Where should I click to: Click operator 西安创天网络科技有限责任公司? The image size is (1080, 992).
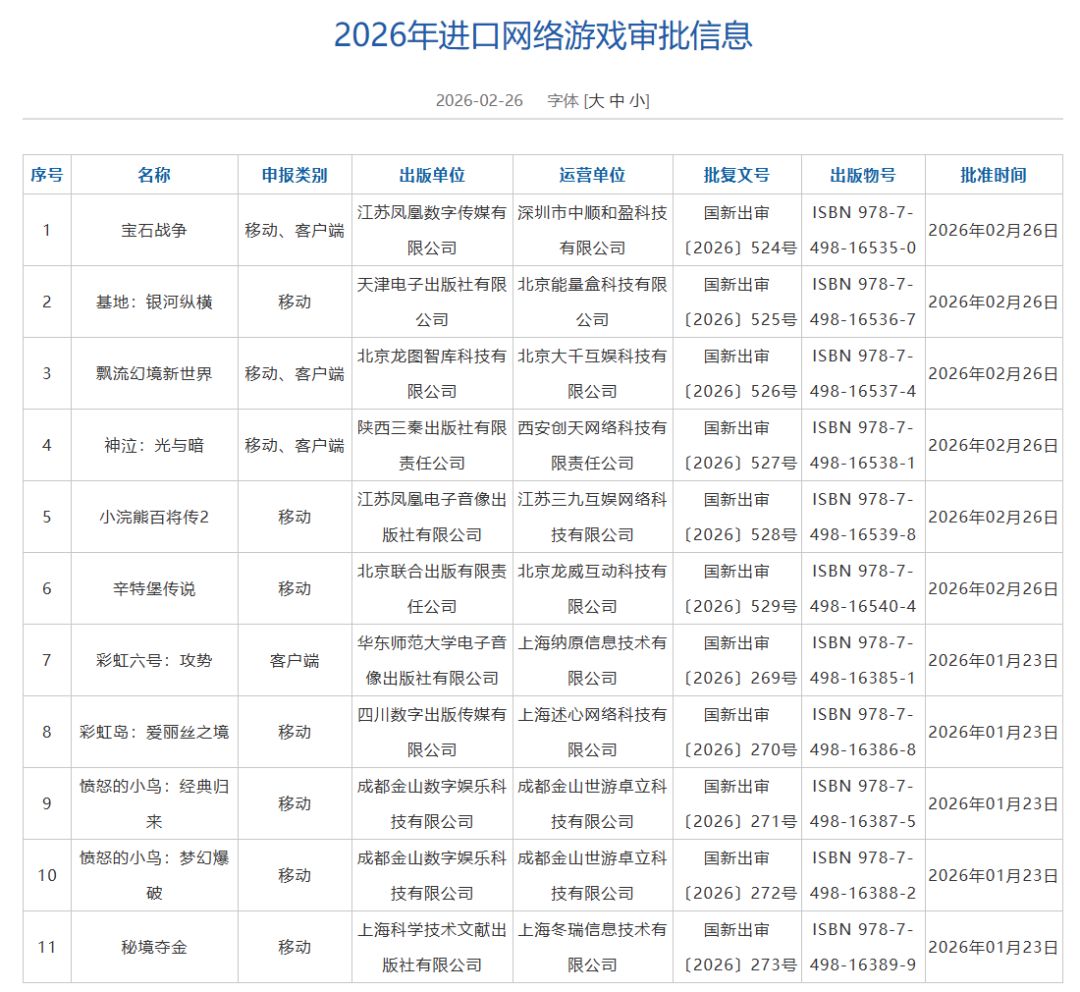click(592, 445)
